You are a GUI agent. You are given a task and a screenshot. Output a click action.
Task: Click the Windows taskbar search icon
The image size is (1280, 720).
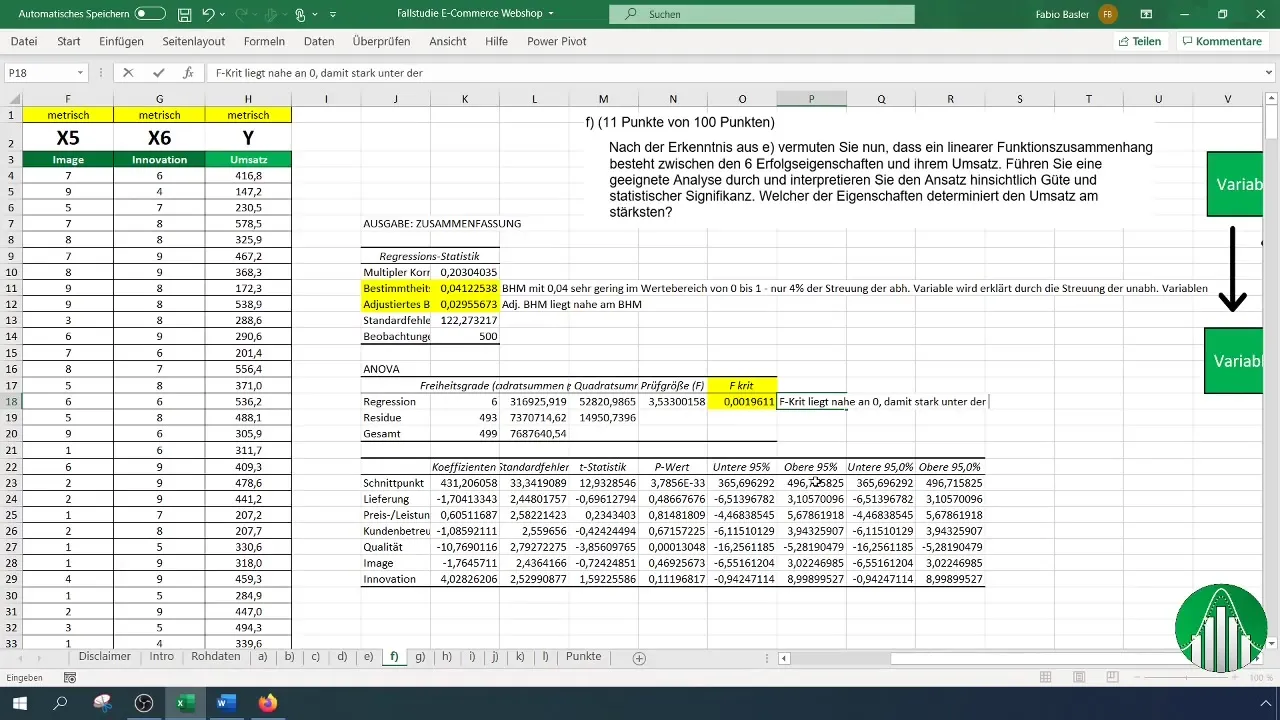pos(61,703)
